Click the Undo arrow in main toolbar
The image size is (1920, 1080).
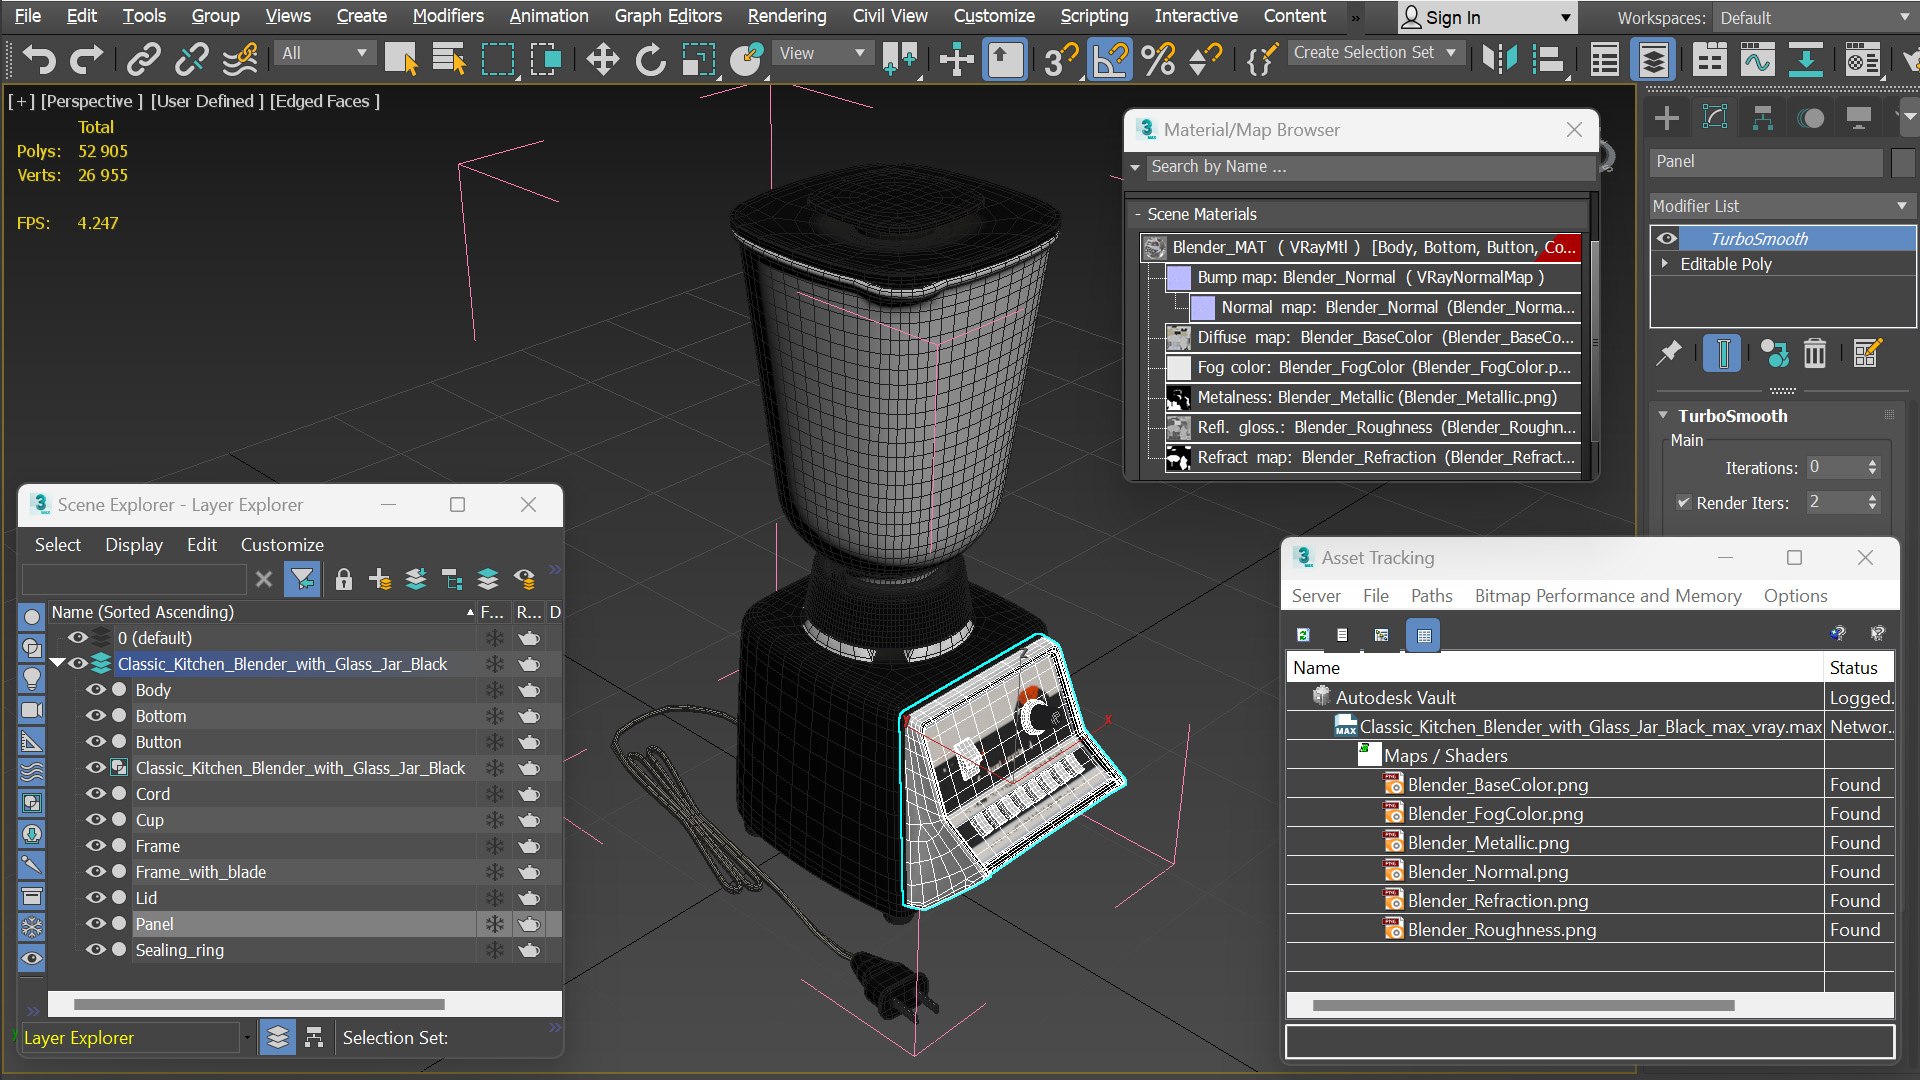(x=38, y=60)
